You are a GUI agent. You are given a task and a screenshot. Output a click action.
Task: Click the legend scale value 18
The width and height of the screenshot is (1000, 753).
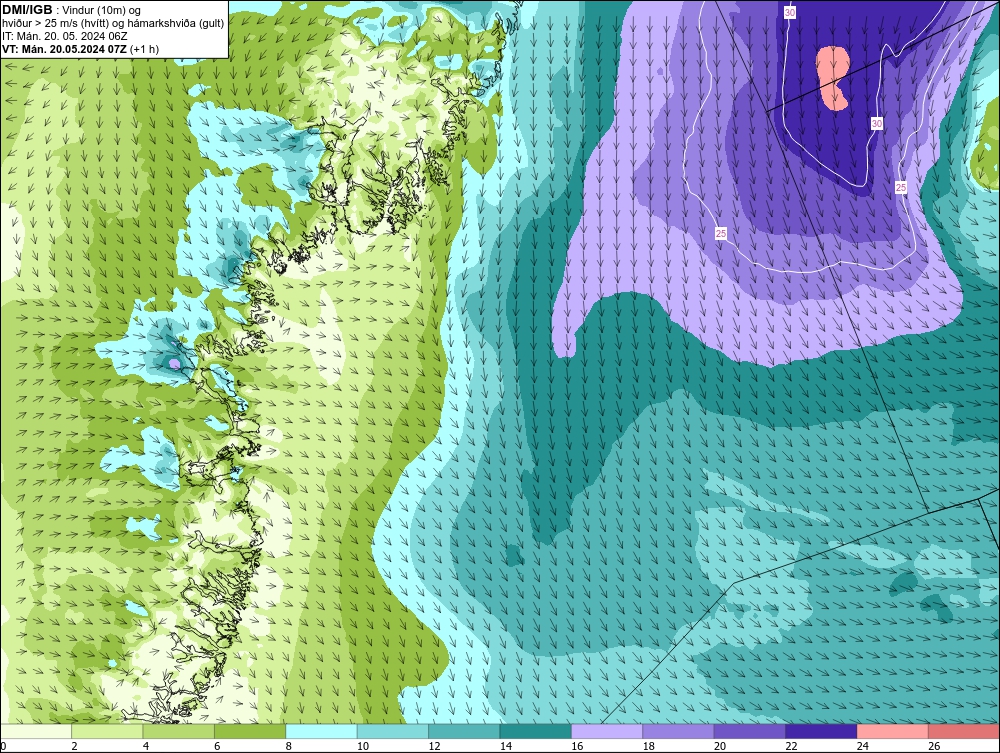(x=648, y=746)
